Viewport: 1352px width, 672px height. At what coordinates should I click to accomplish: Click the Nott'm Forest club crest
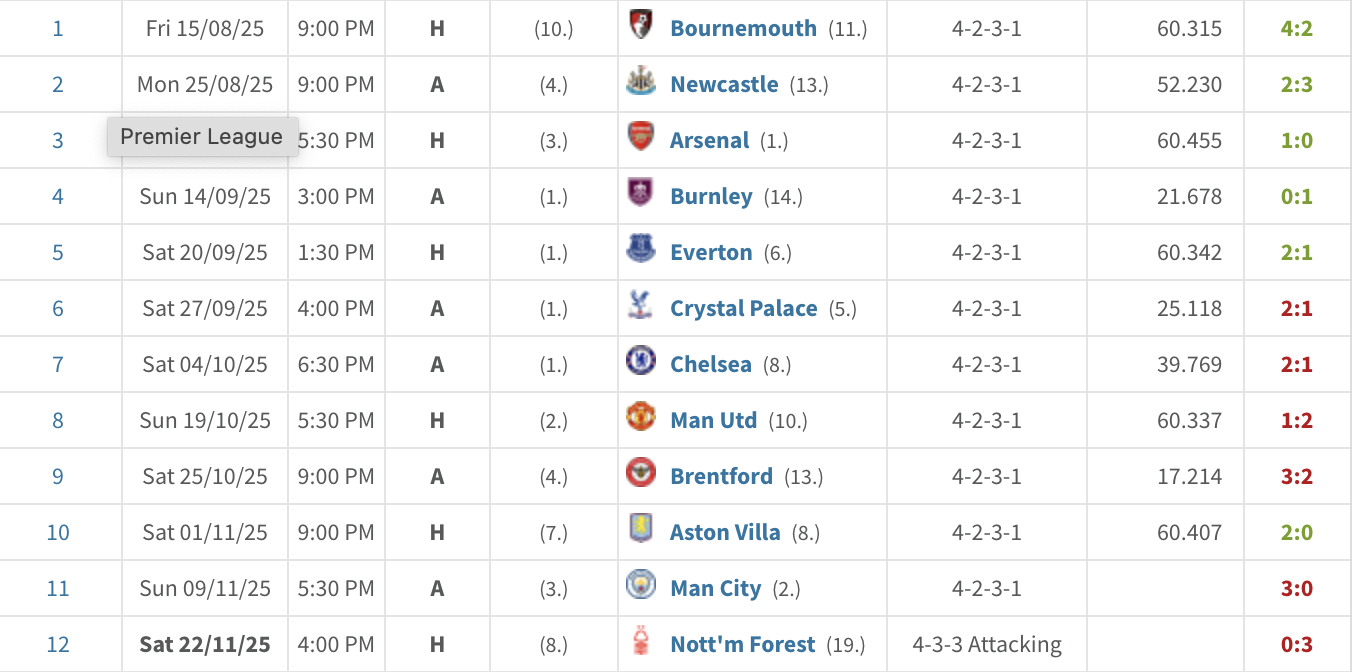click(x=640, y=643)
